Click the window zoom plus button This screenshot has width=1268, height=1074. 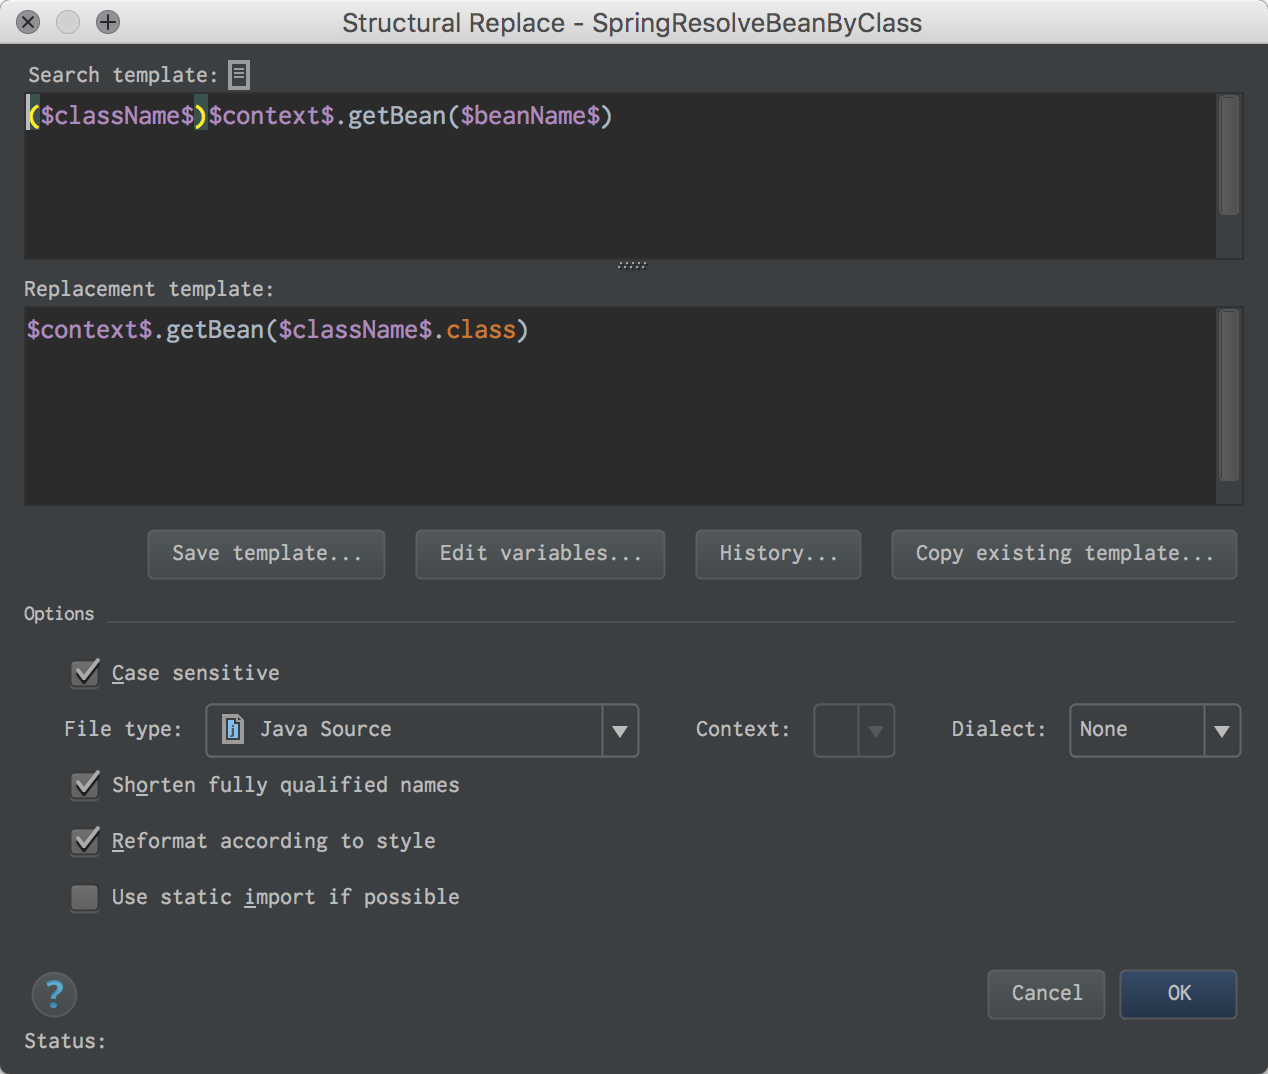point(108,22)
